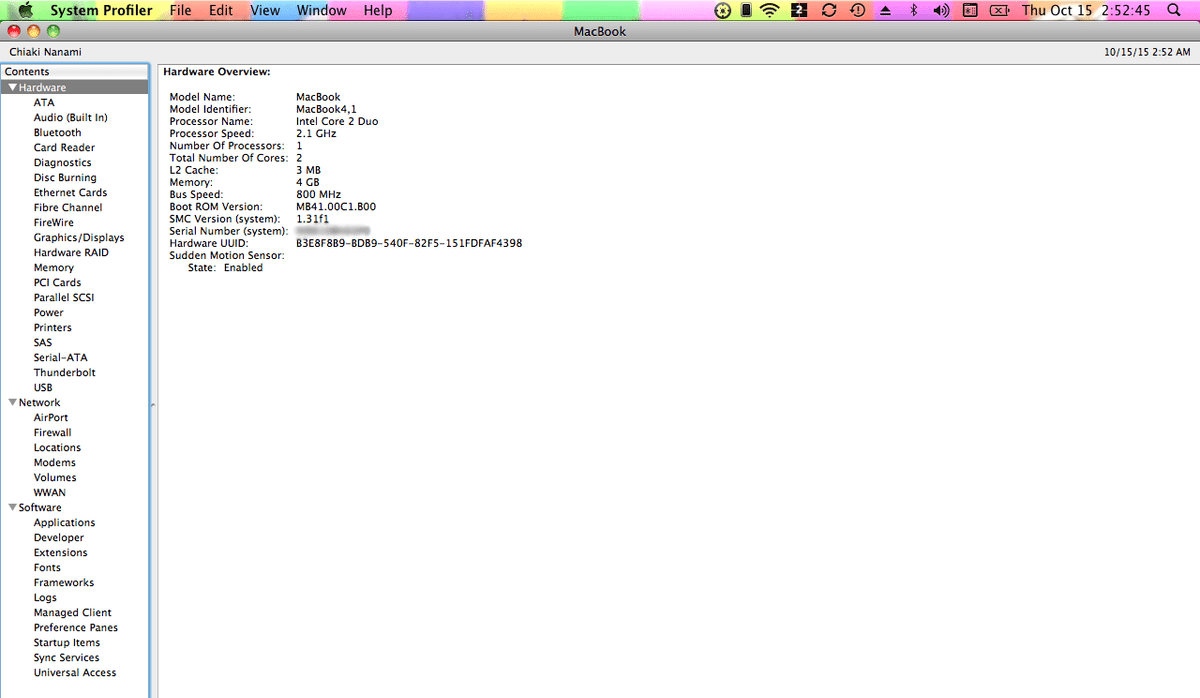Select Memory in the sidebar
The image size is (1200, 698).
point(53,268)
